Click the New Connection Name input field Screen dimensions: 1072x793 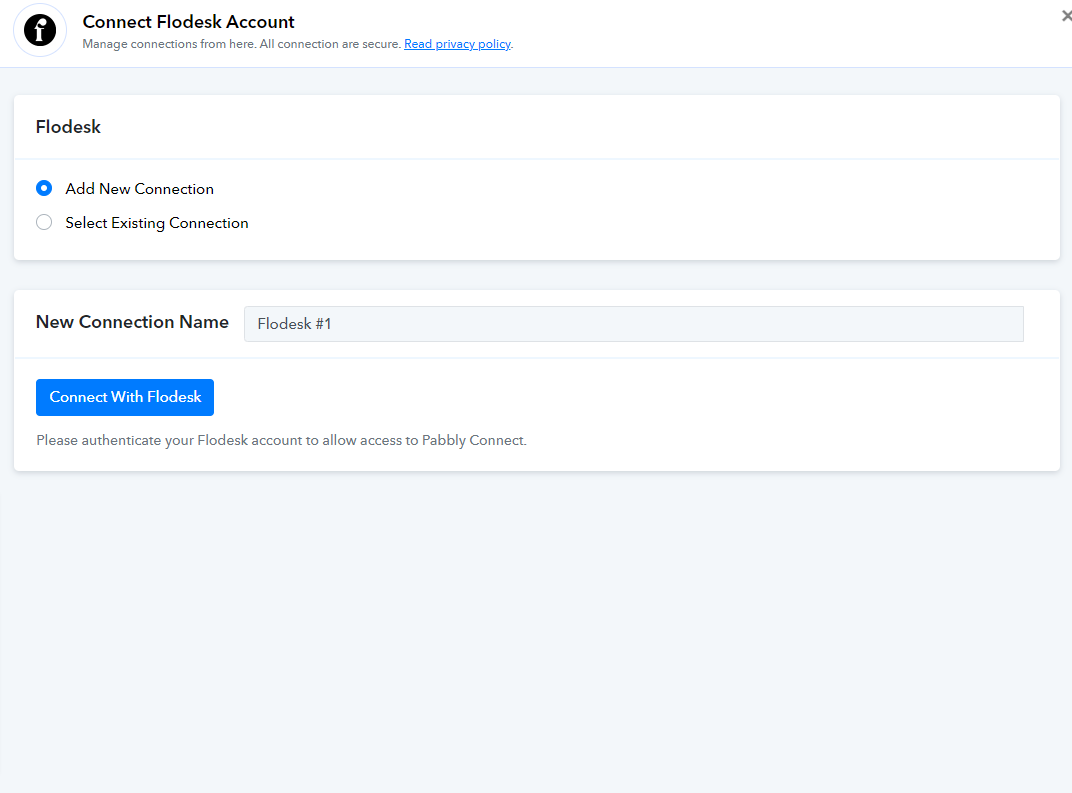[x=633, y=324]
